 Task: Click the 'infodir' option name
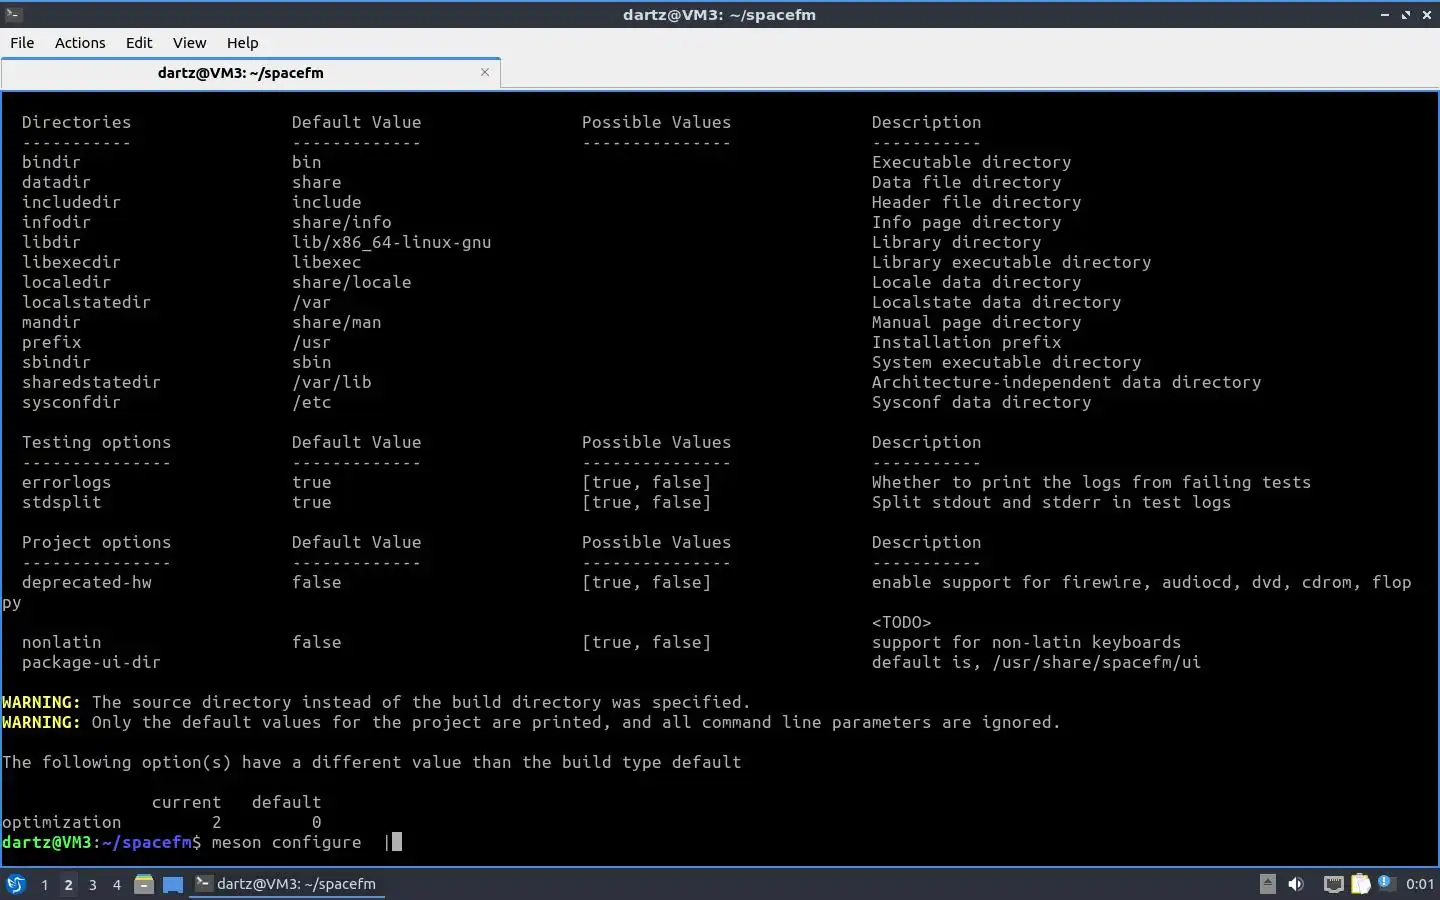click(x=56, y=222)
